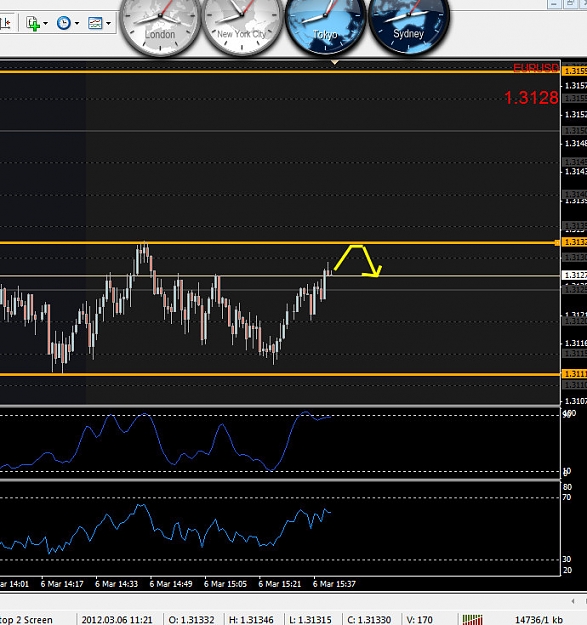This screenshot has width=587, height=625.
Task: Select the bottom orange line at 1.3111
Action: click(x=280, y=374)
